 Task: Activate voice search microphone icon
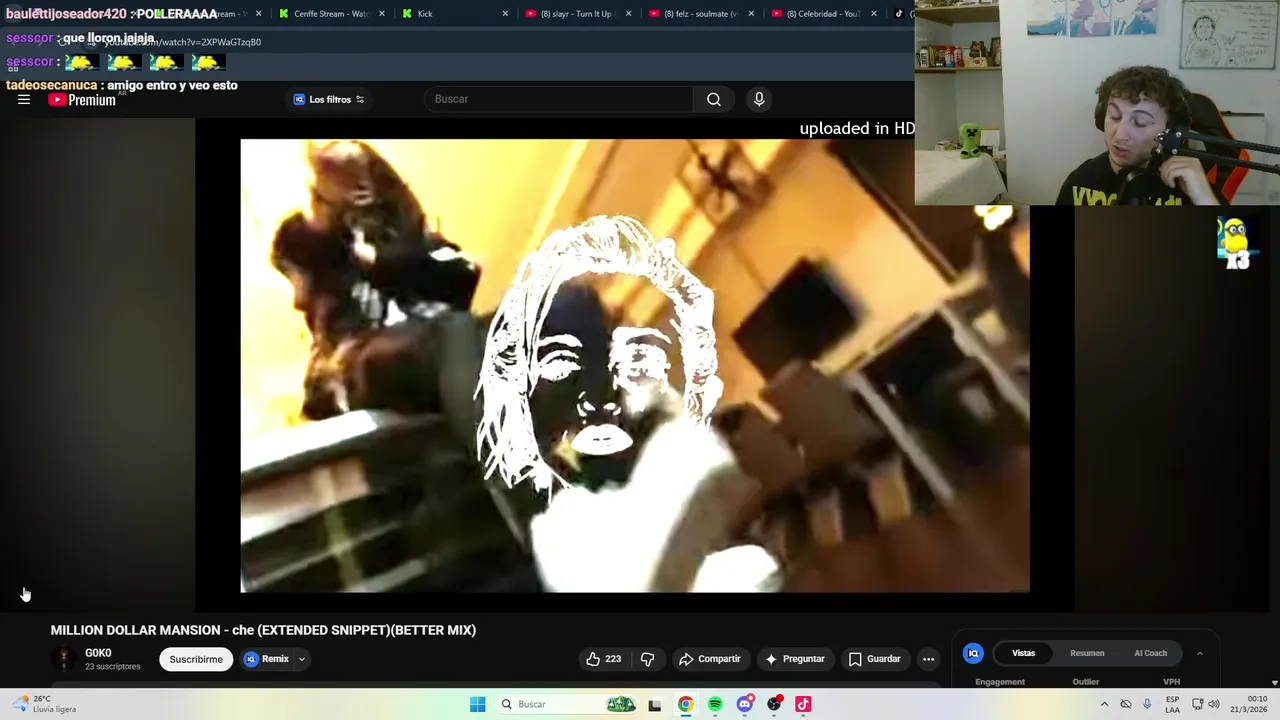759,99
